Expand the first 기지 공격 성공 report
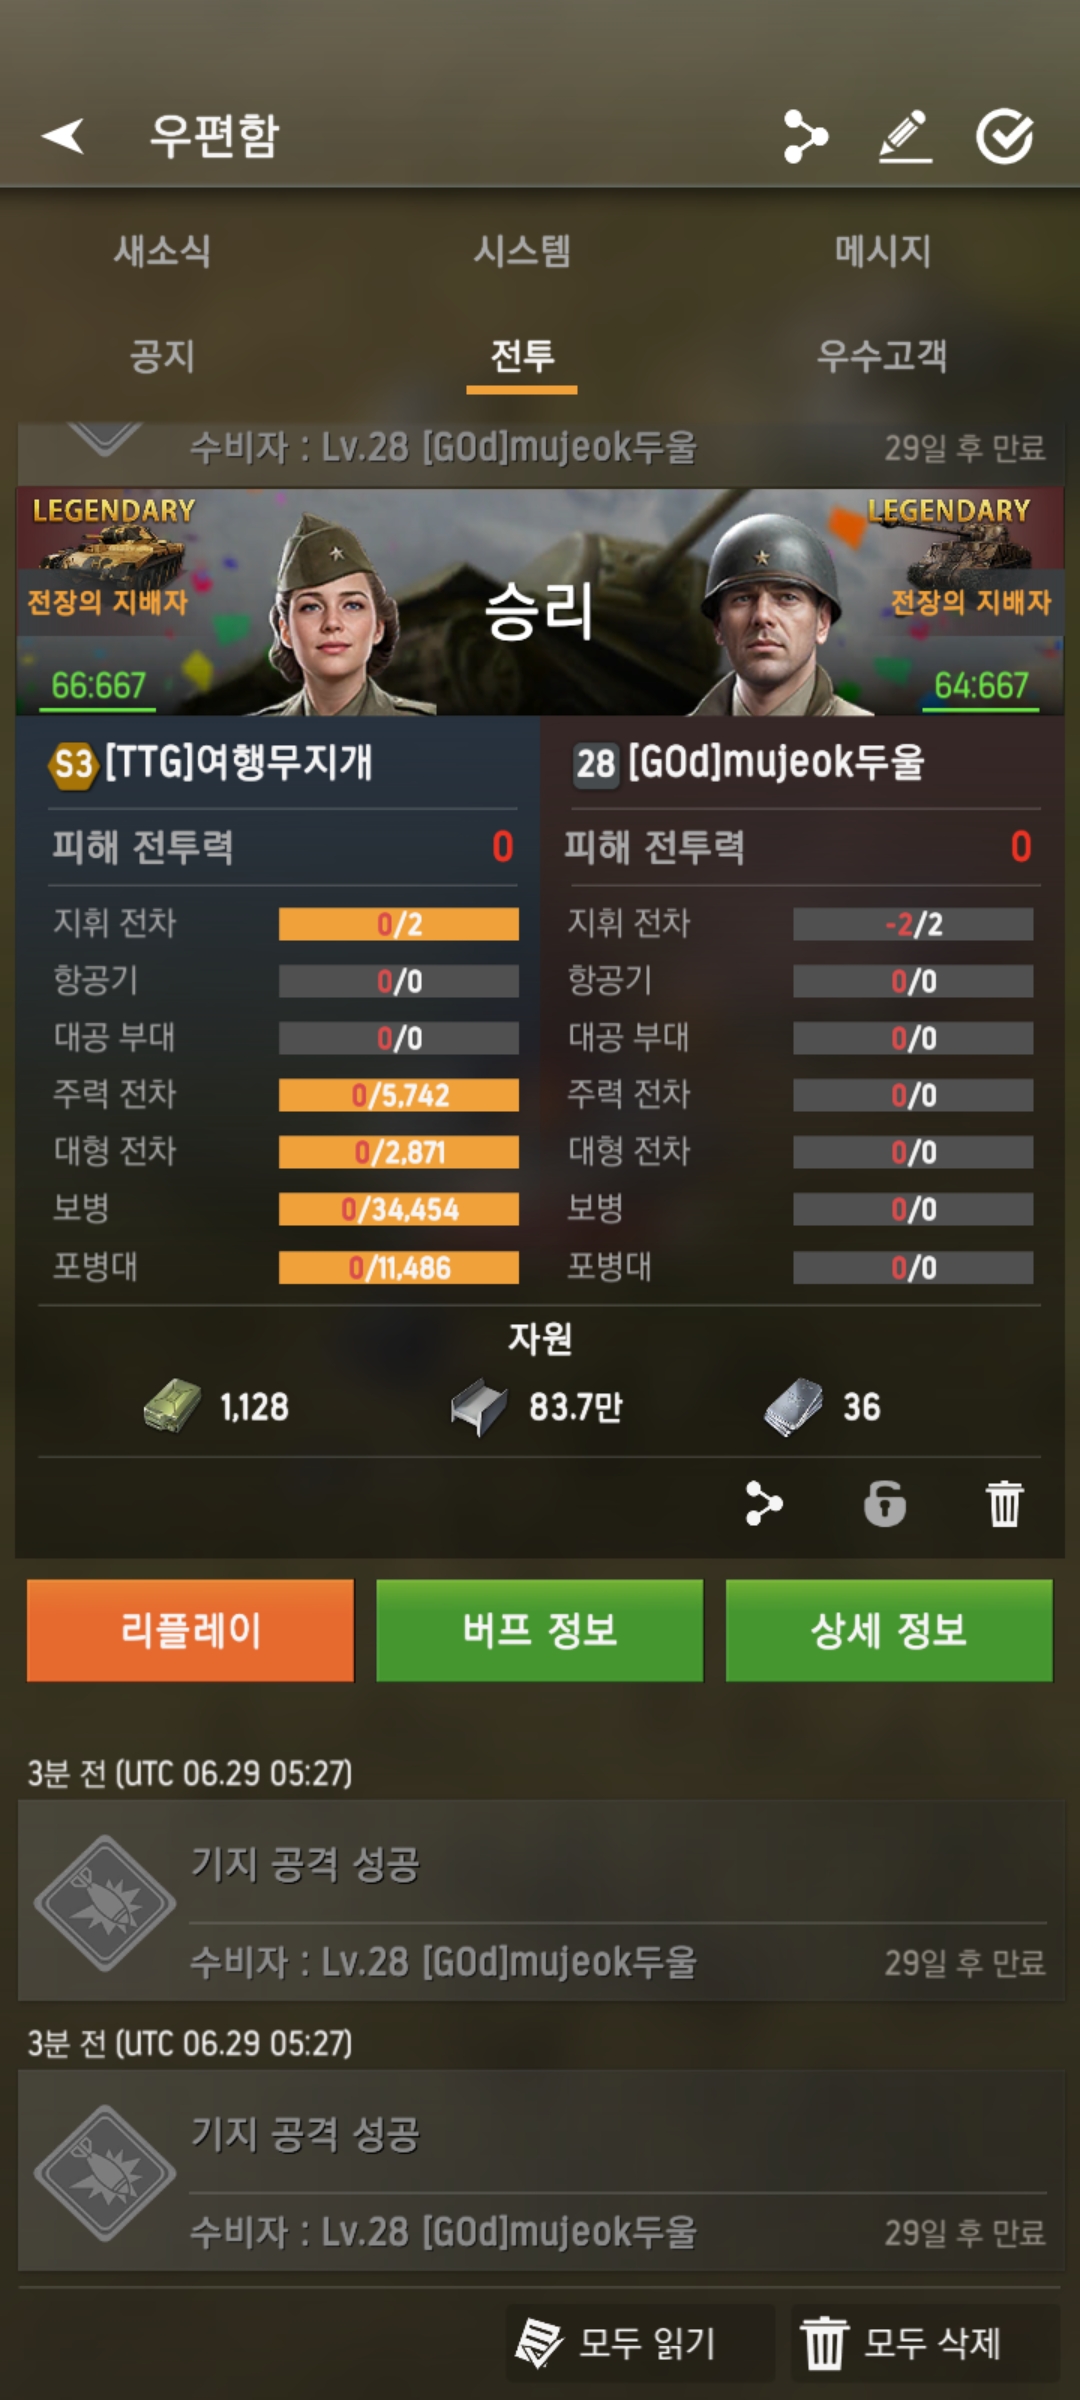 541,1901
